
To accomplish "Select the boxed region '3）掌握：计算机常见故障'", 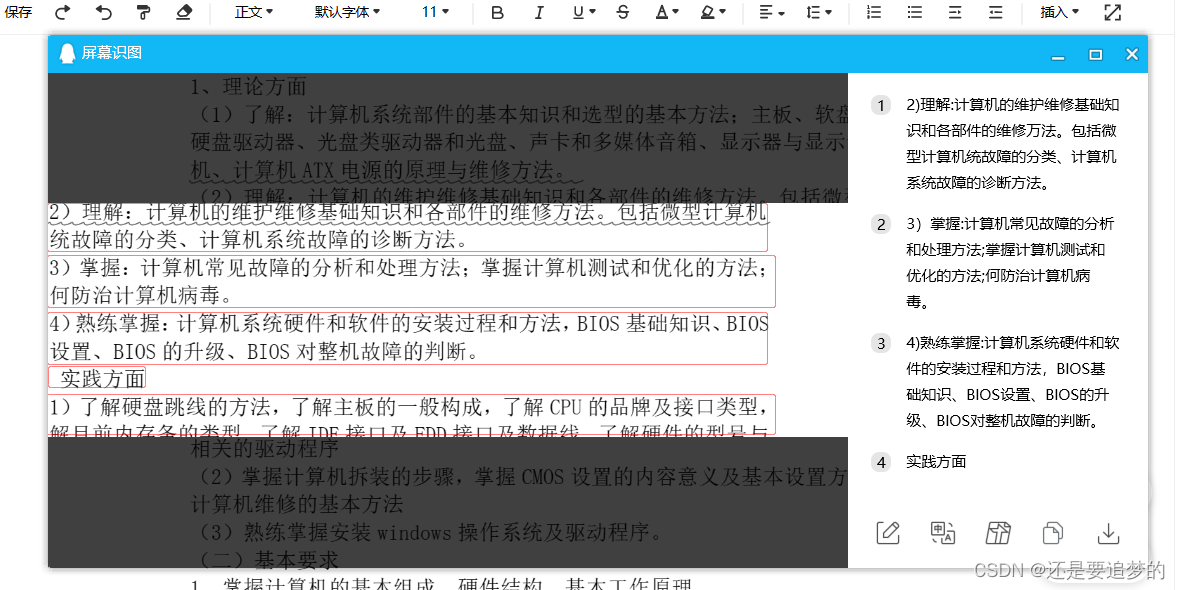I will tap(412, 280).
